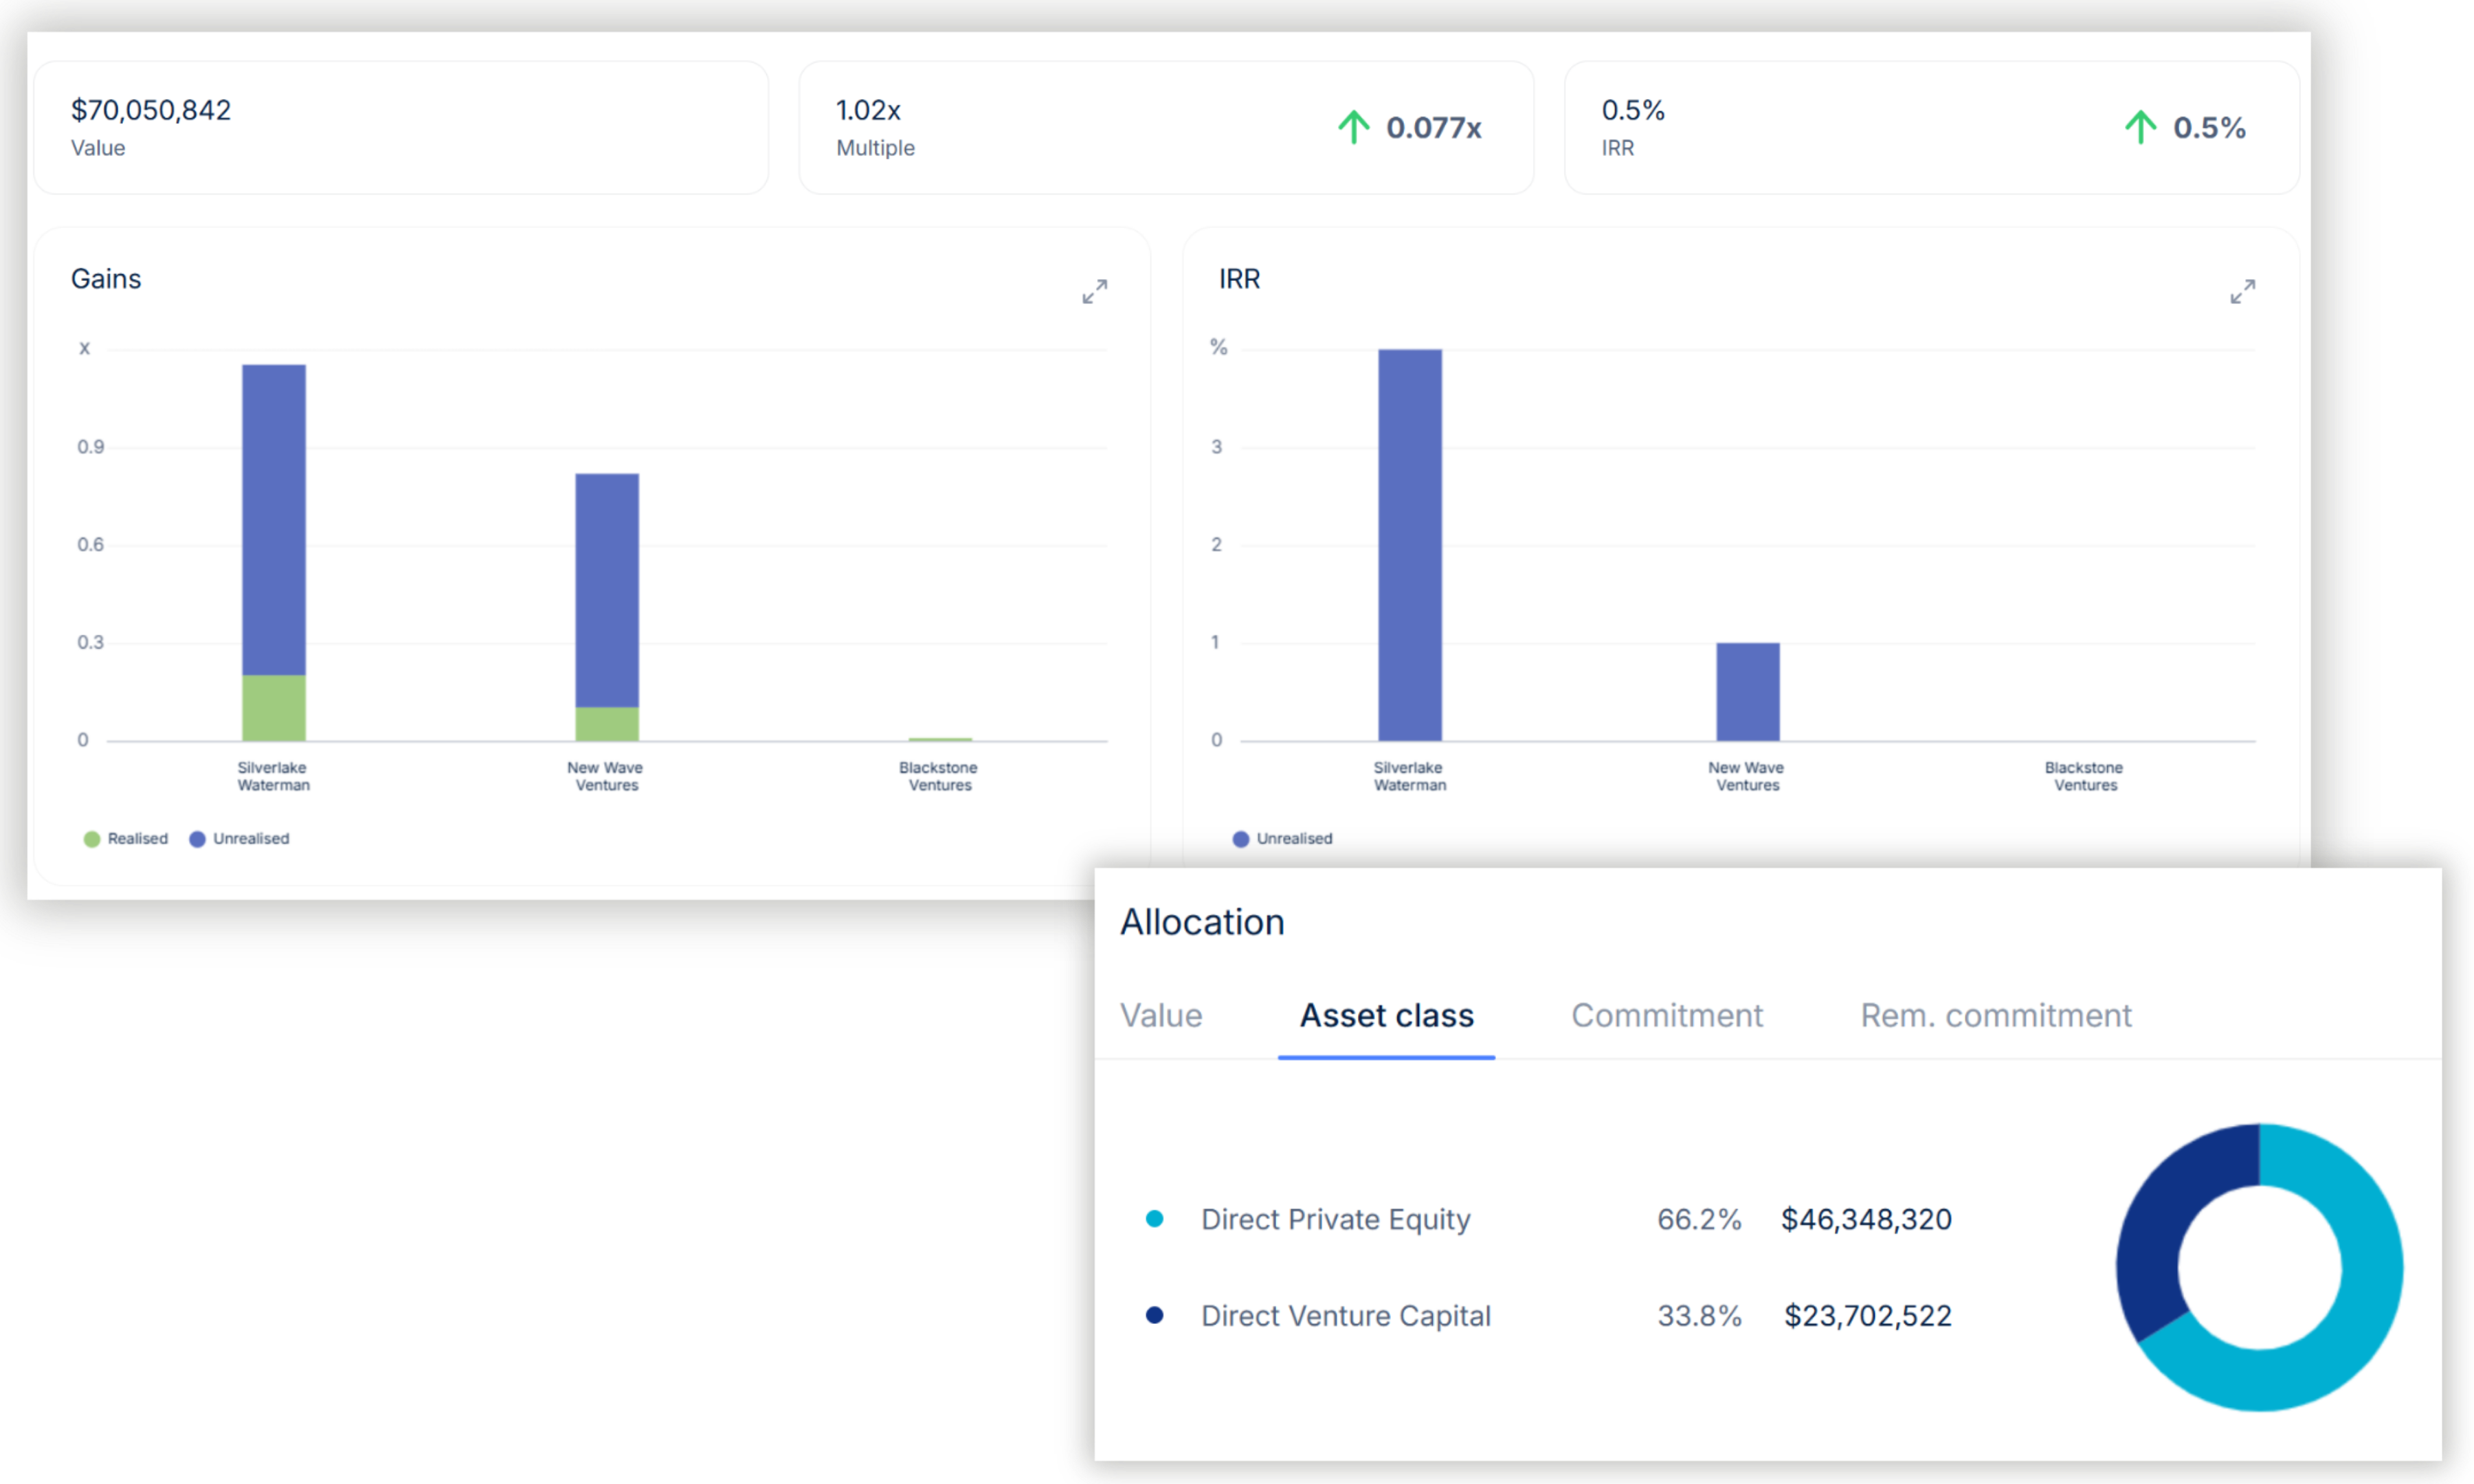This screenshot has width=2474, height=1484.
Task: Click New Wave Ventures bar in IRR chart
Action: [x=1747, y=692]
